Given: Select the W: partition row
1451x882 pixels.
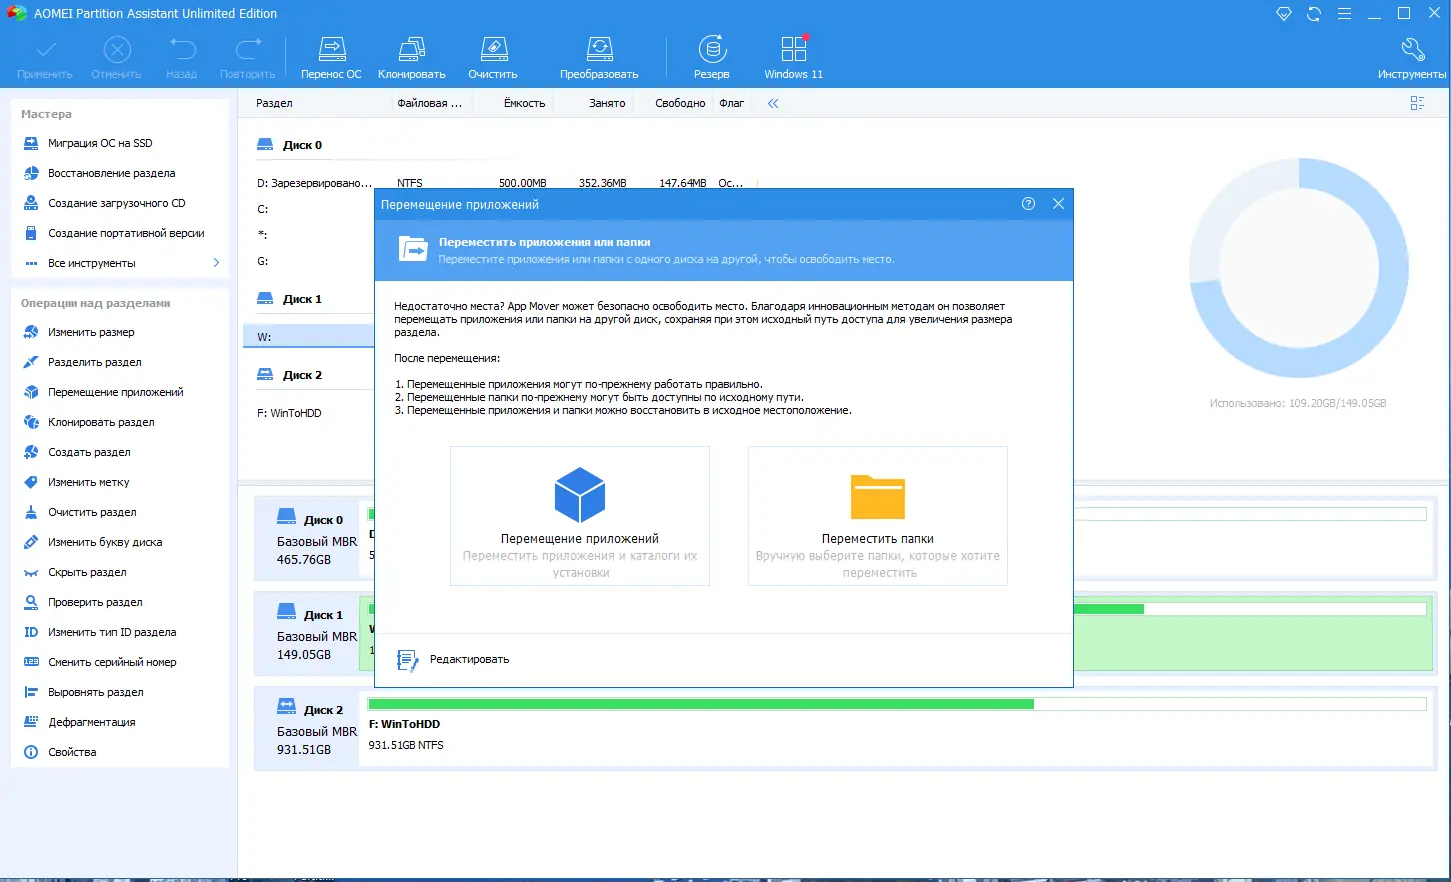Looking at the screenshot, I should [308, 337].
